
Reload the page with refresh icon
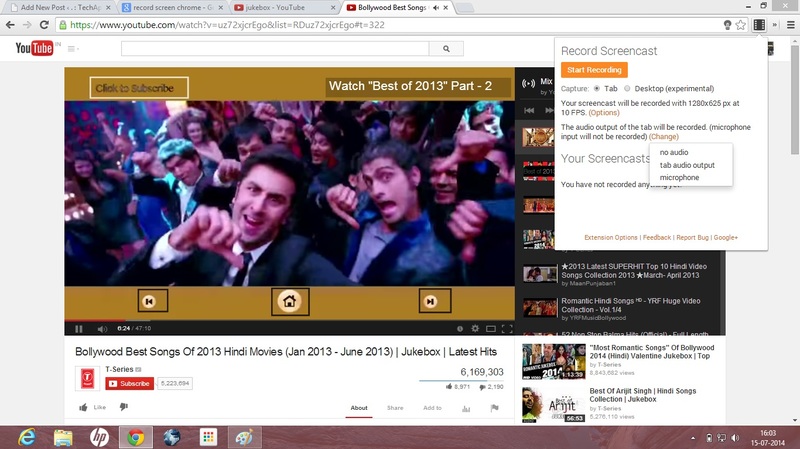tap(44, 24)
